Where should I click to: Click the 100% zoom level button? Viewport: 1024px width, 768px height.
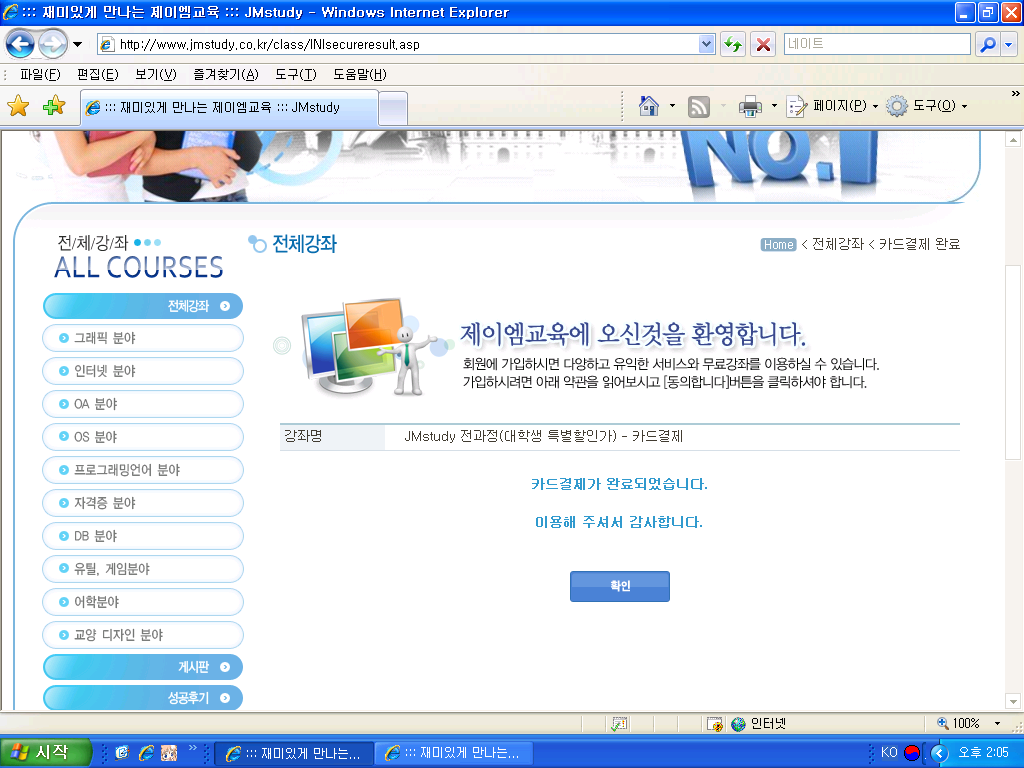959,724
